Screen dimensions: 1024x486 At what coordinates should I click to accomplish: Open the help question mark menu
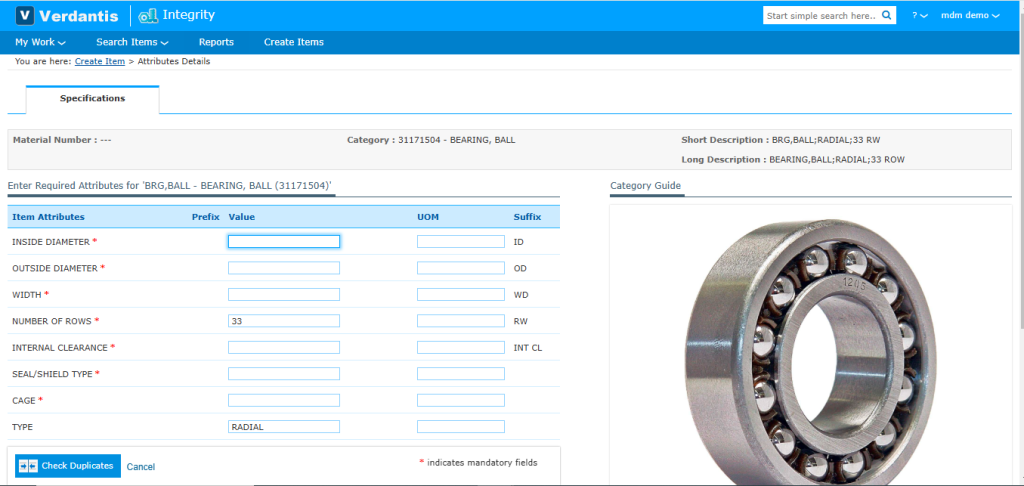pos(919,16)
